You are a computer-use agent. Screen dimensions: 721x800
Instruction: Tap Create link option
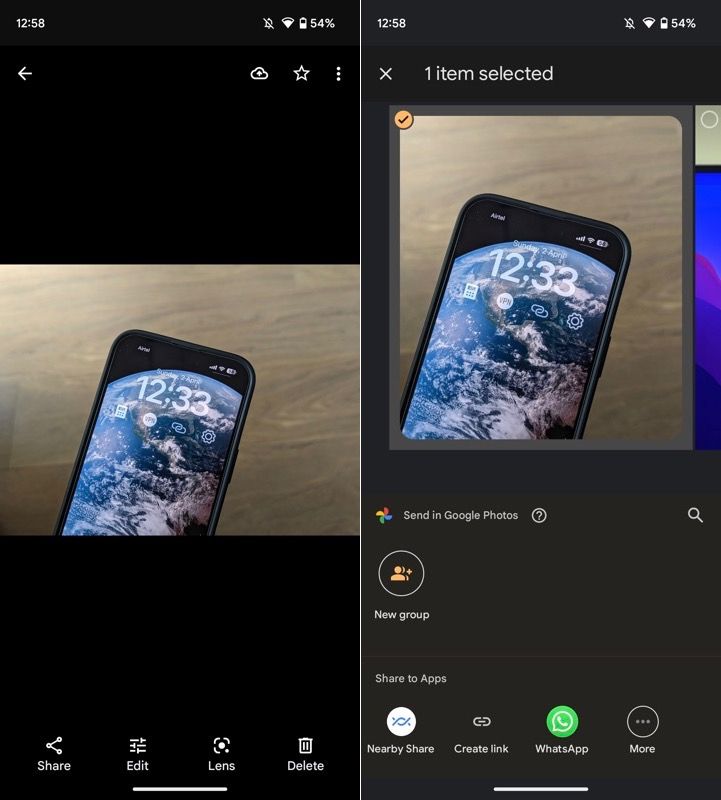[x=481, y=731]
